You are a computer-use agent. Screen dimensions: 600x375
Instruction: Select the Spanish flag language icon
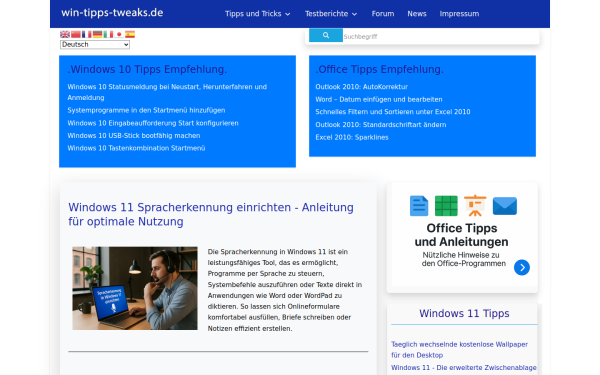click(130, 34)
